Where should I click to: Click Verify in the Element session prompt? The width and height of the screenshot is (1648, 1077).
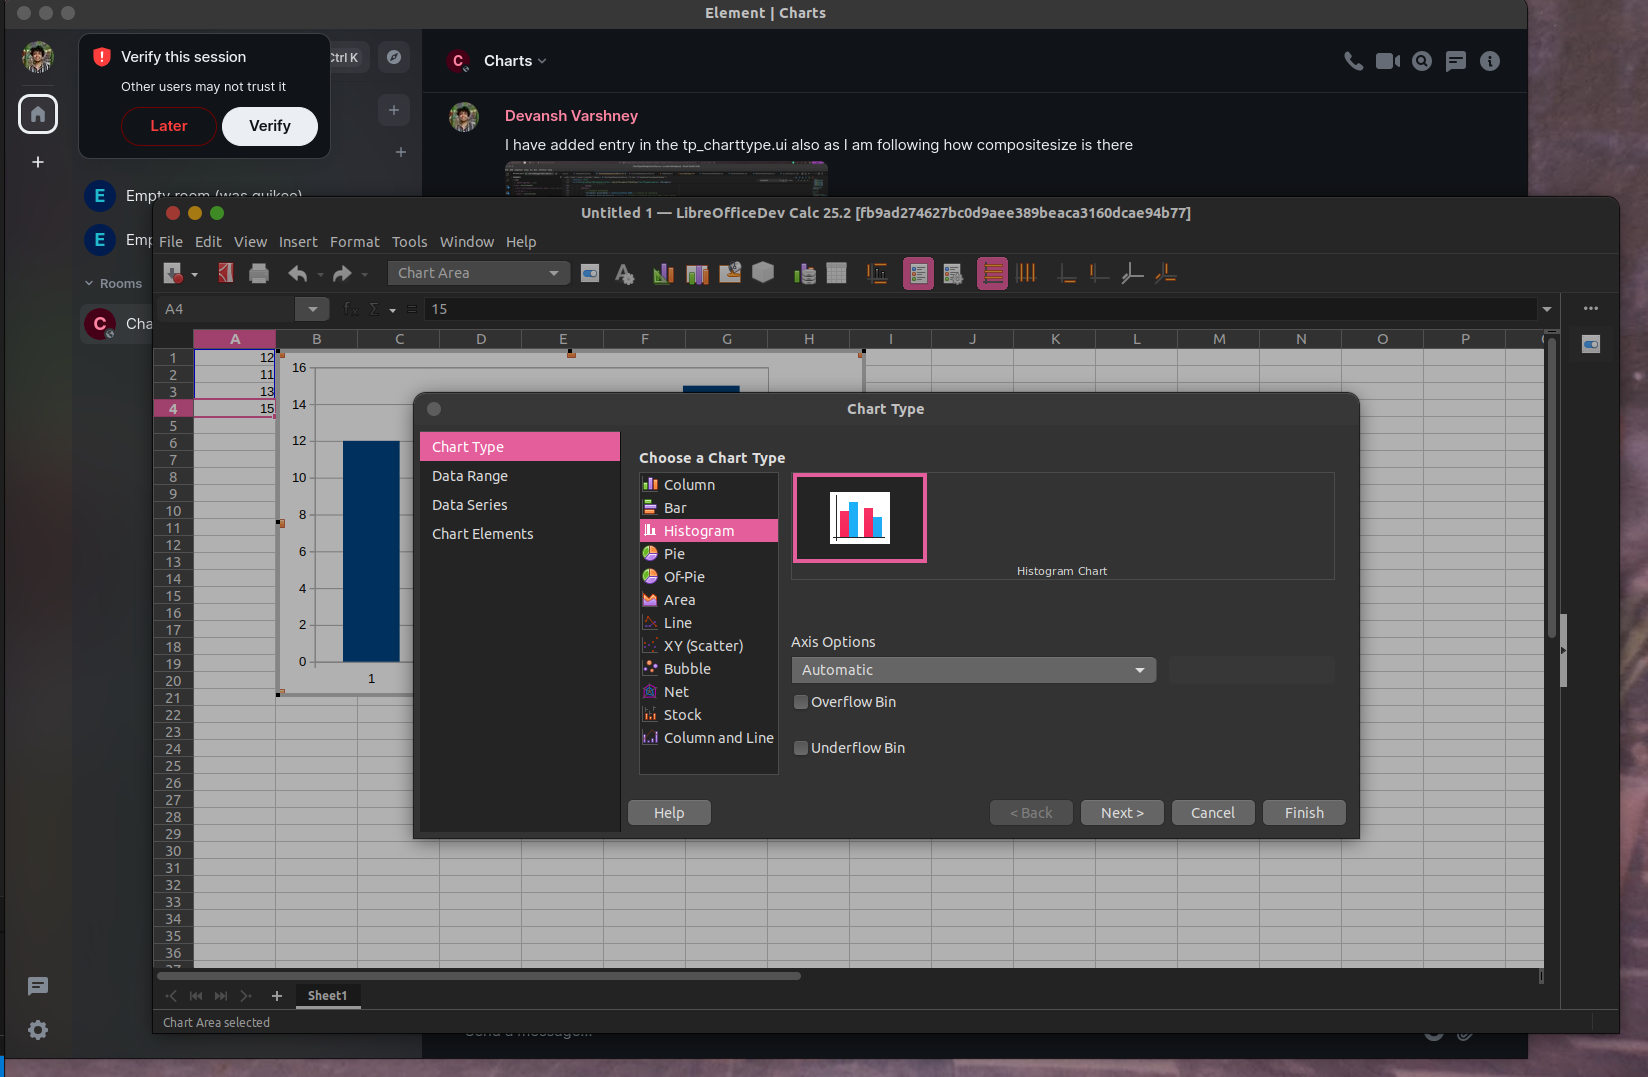pyautogui.click(x=270, y=126)
